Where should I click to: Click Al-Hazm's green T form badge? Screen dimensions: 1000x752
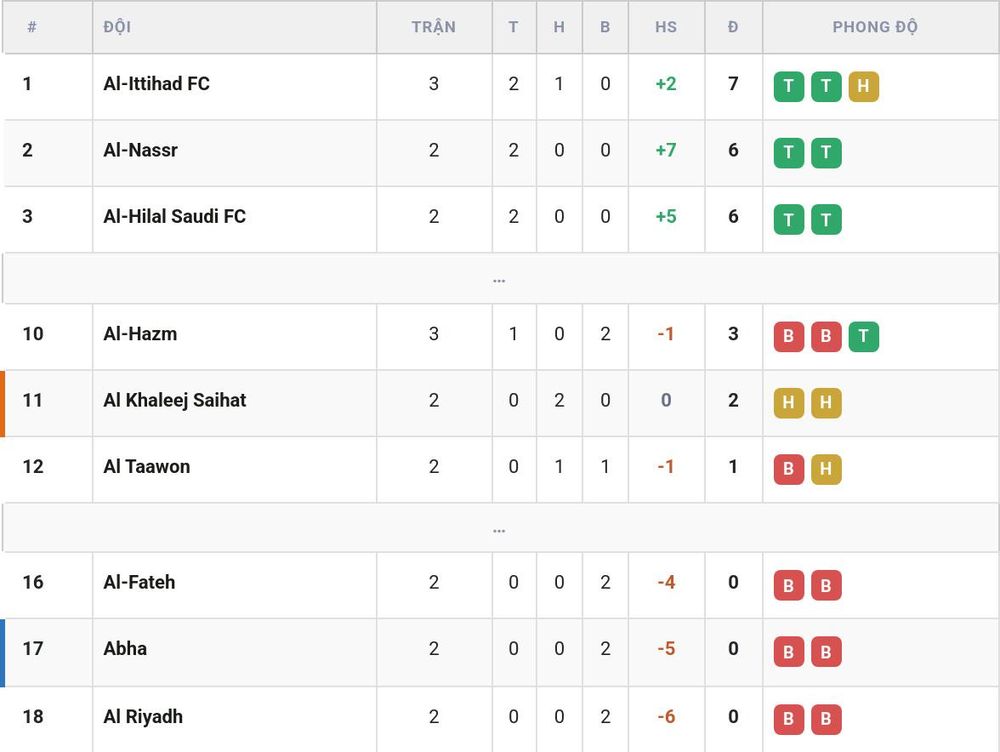pos(864,336)
